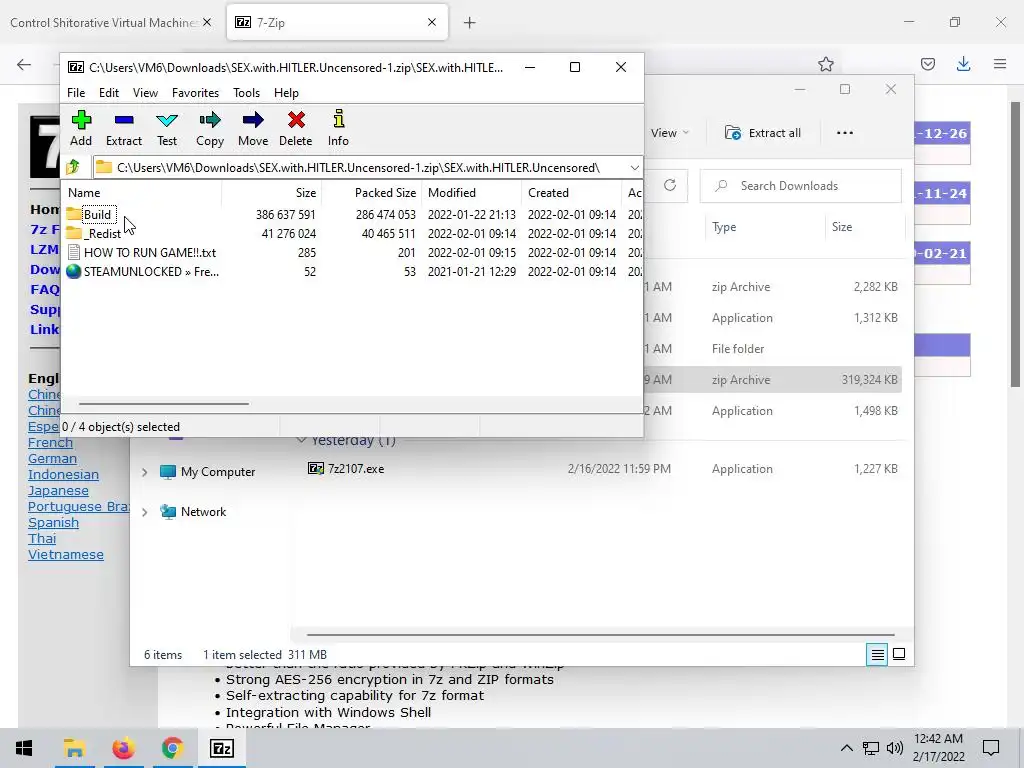
Task: Click the Move toolbar icon
Action: [253, 129]
